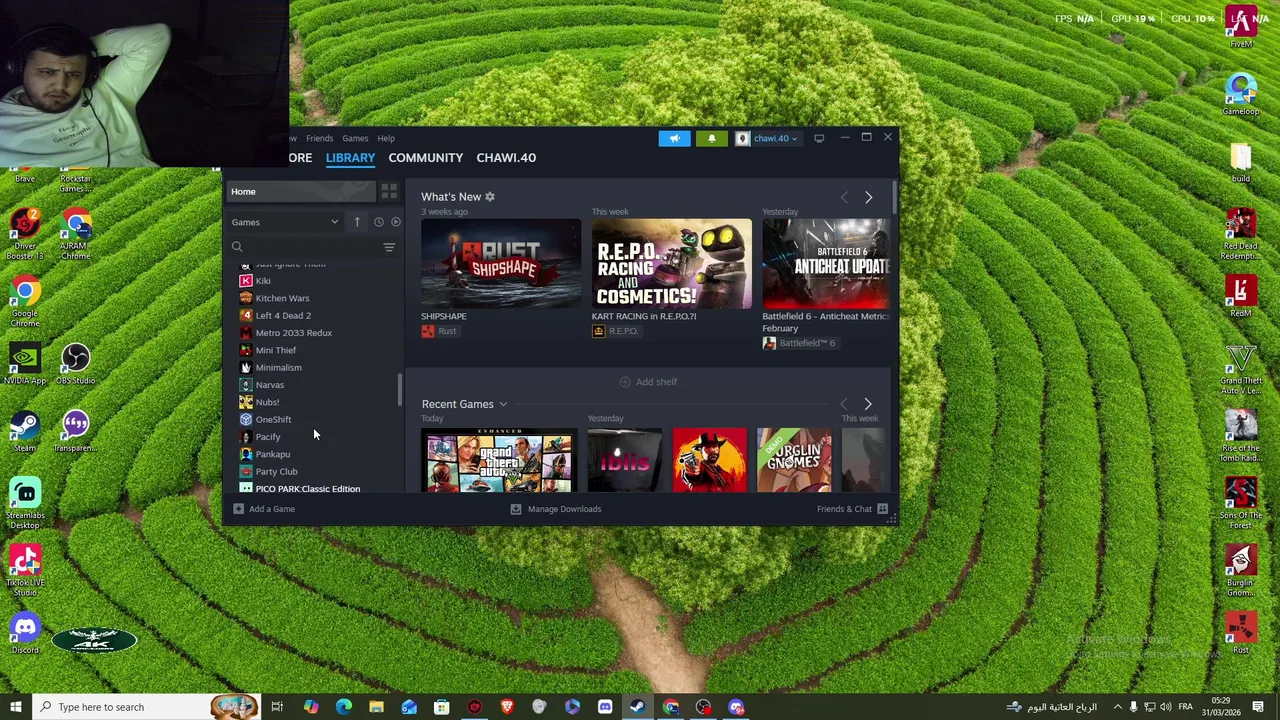
Task: Open NVIDIA App desktop shortcut
Action: click(x=25, y=363)
